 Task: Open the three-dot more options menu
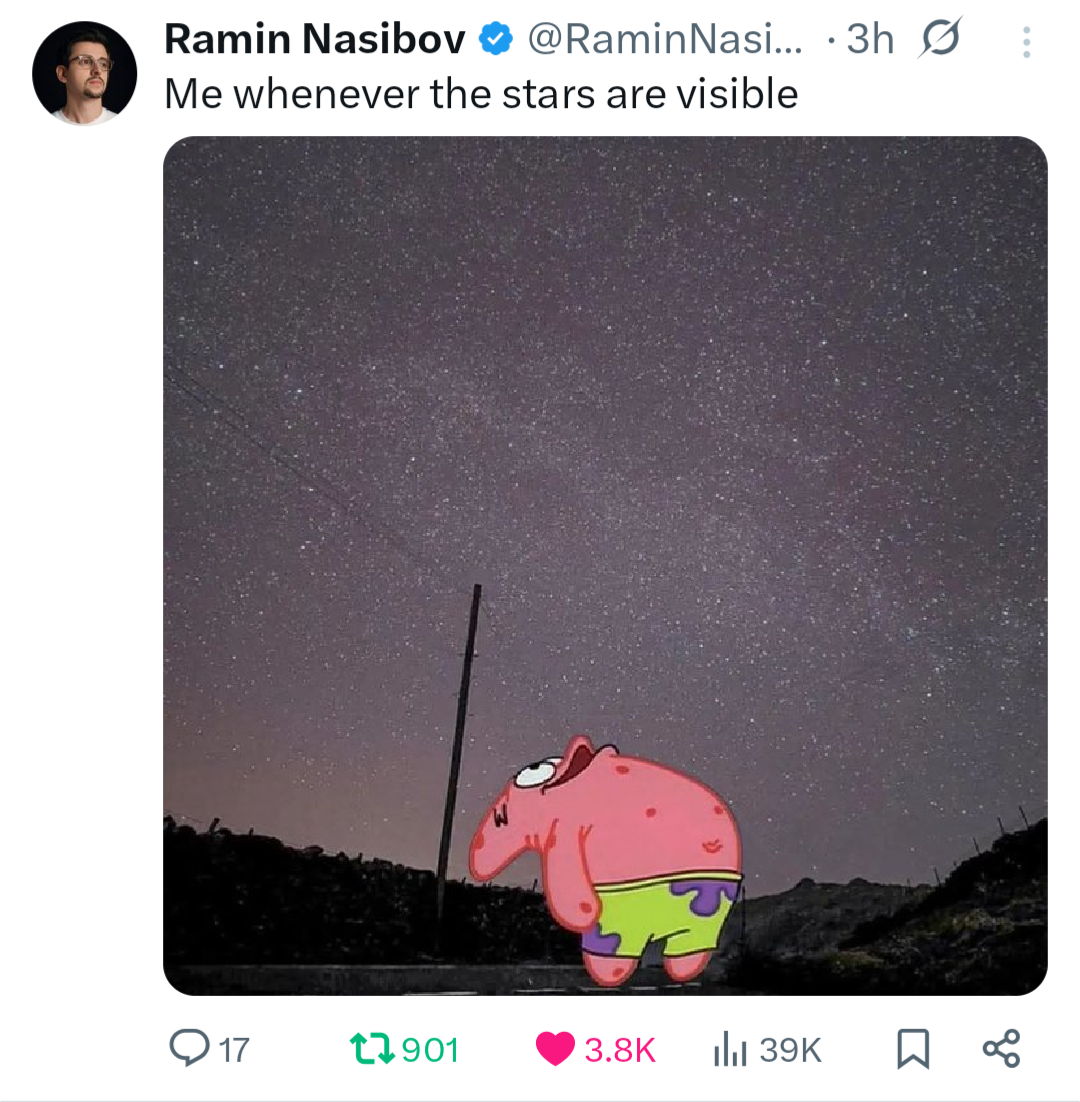[x=1026, y=42]
